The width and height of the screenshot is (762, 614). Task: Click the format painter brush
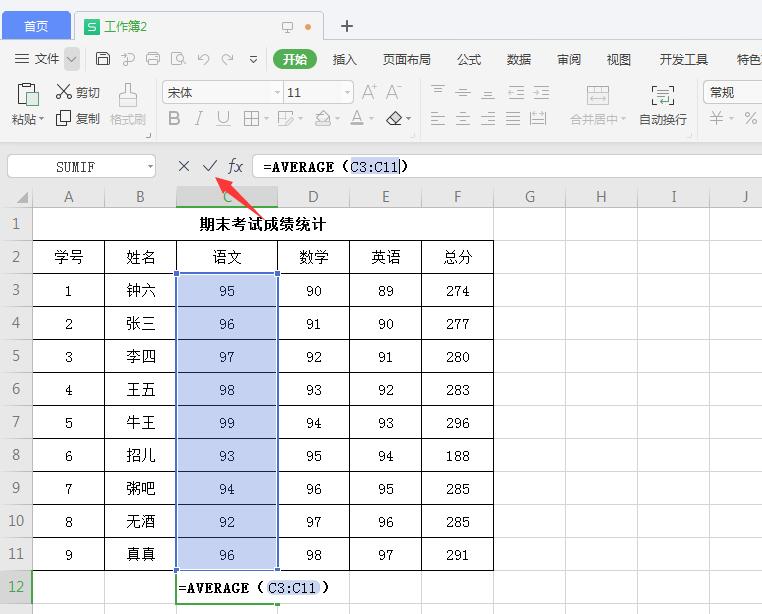click(128, 95)
